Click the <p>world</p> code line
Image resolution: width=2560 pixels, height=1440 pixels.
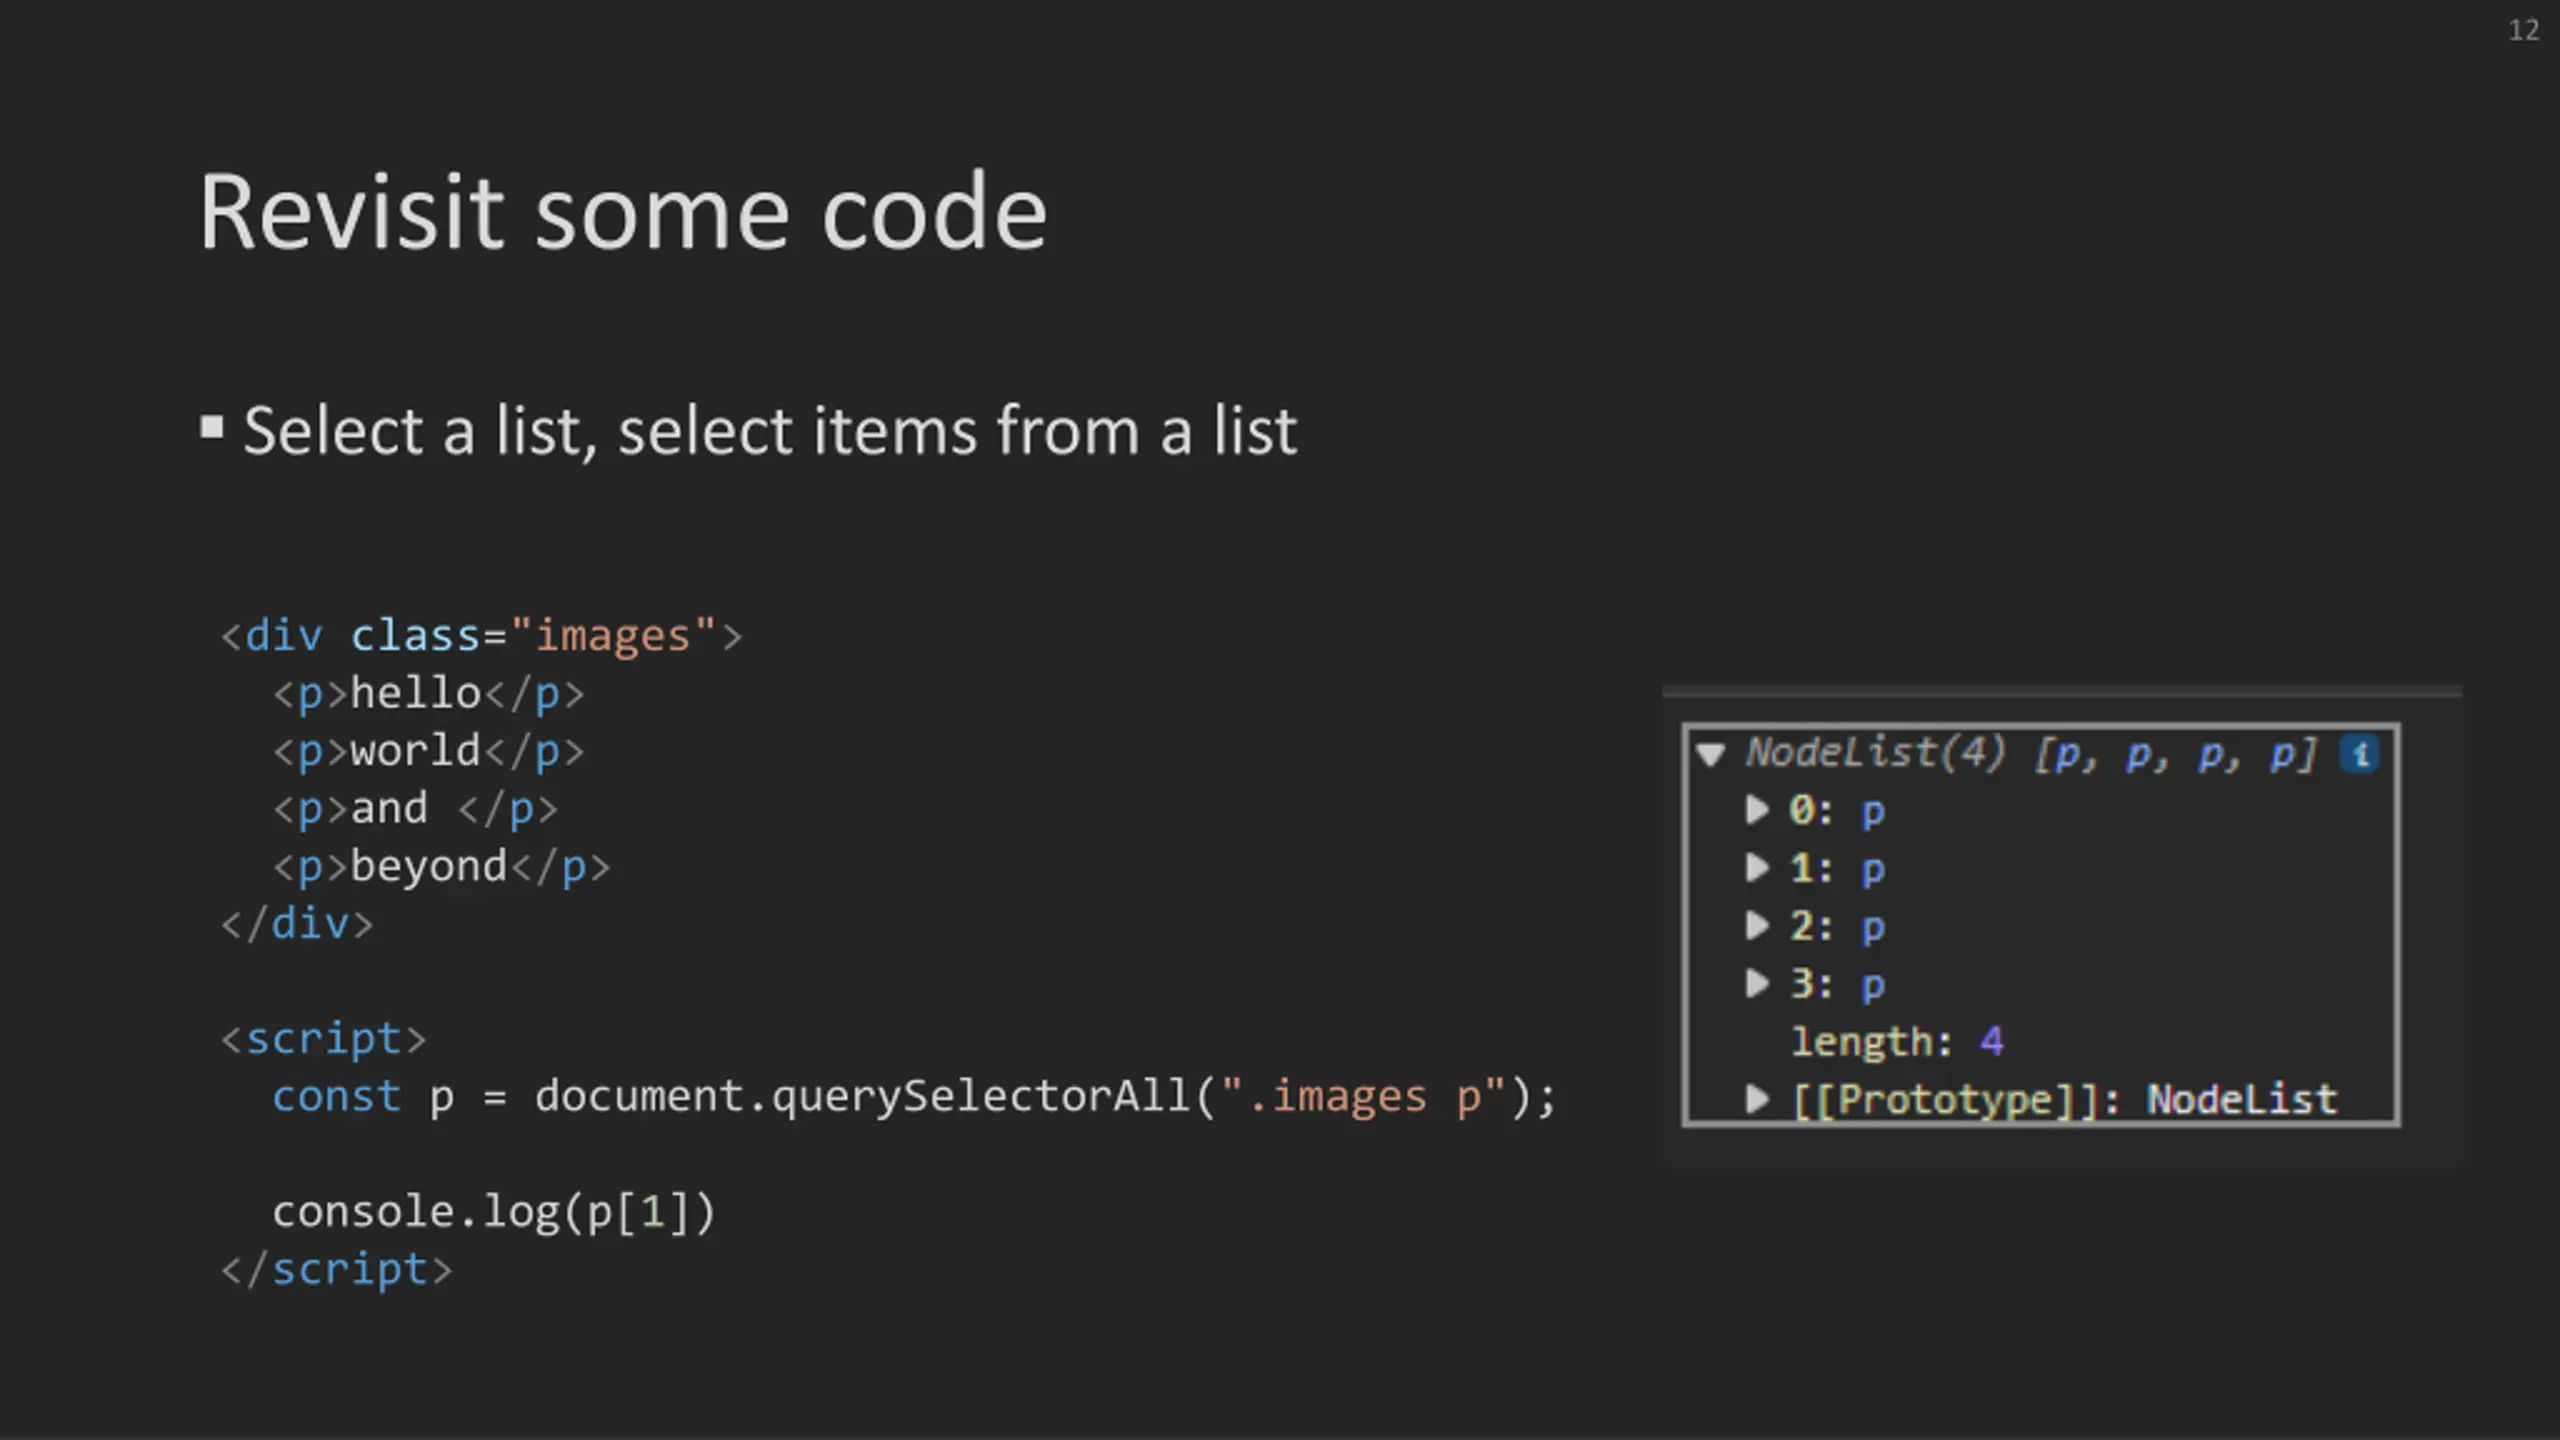click(x=429, y=751)
